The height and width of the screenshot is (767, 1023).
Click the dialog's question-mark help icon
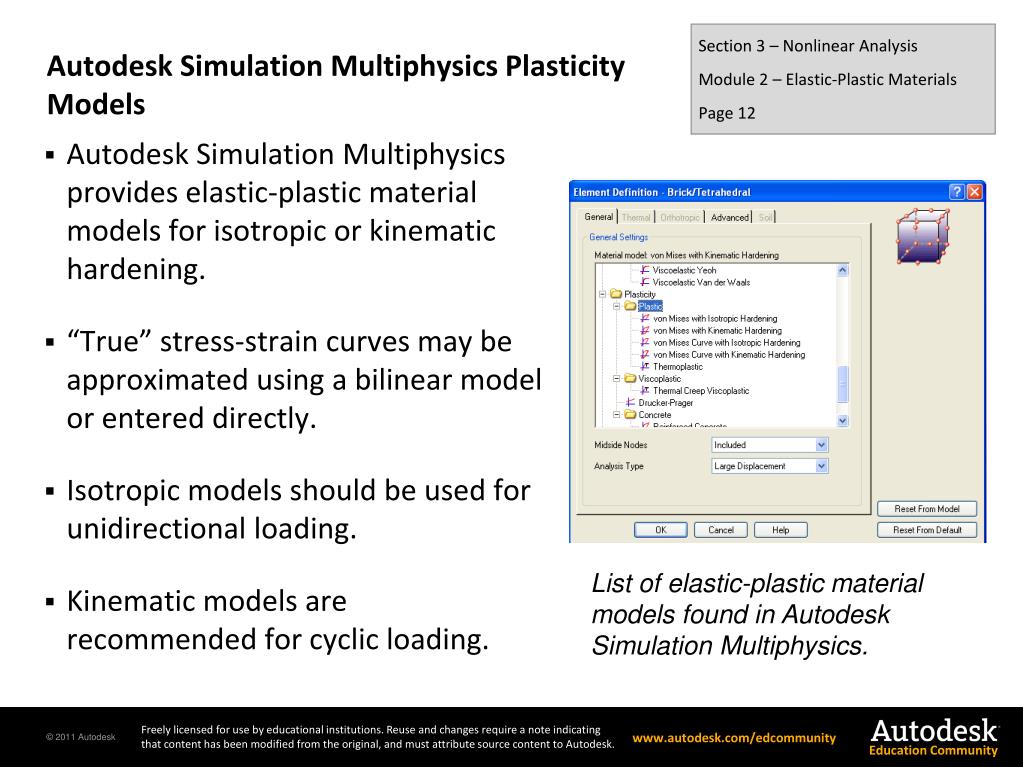956,192
